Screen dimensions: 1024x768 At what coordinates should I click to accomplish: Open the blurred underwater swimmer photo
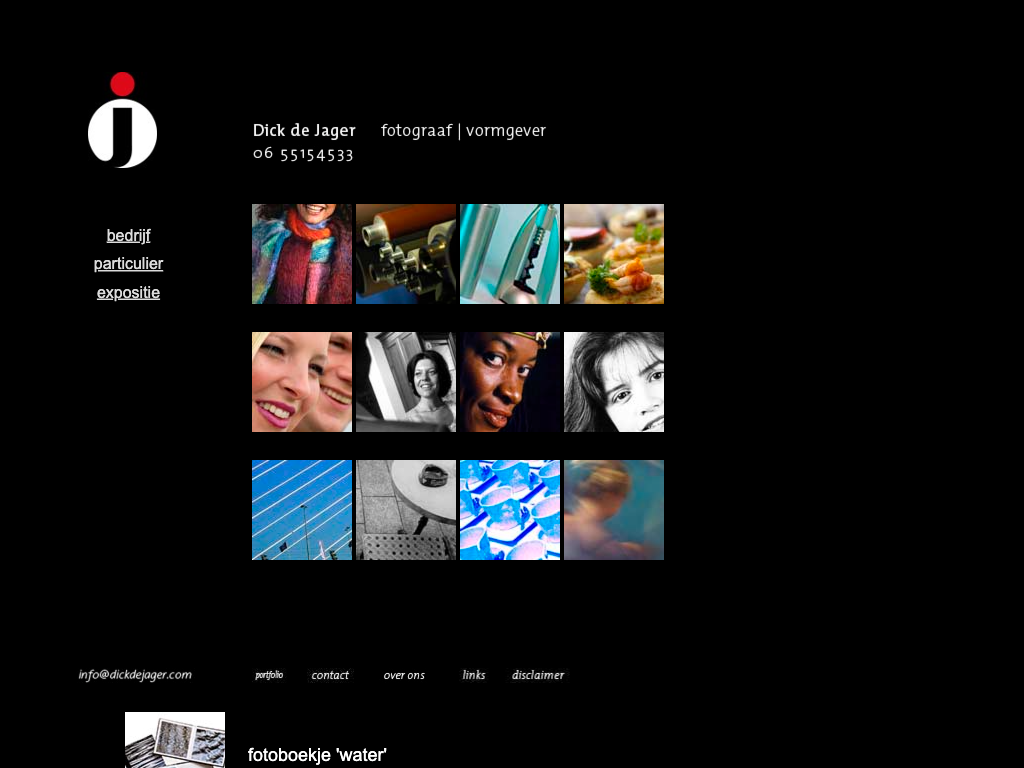[614, 510]
